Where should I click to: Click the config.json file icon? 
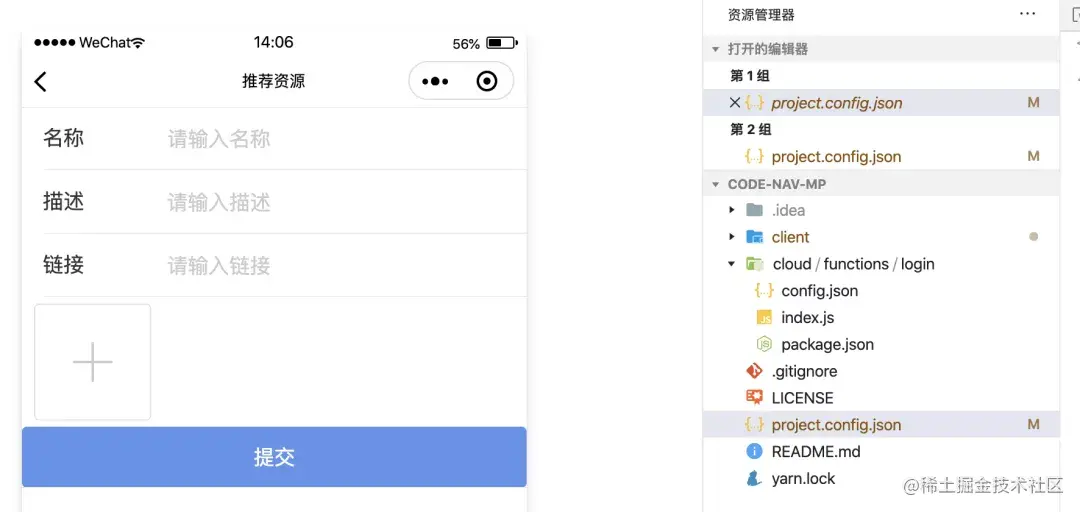point(764,291)
